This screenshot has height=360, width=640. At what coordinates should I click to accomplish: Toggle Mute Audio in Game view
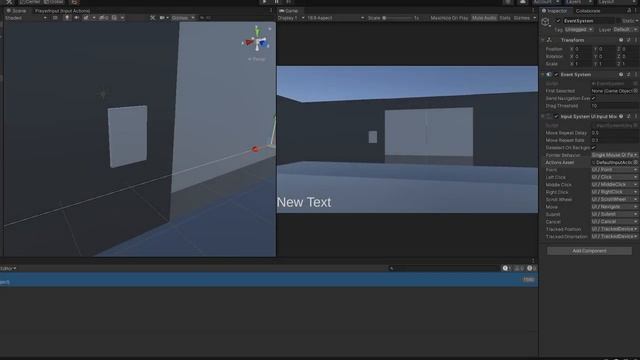pos(484,18)
